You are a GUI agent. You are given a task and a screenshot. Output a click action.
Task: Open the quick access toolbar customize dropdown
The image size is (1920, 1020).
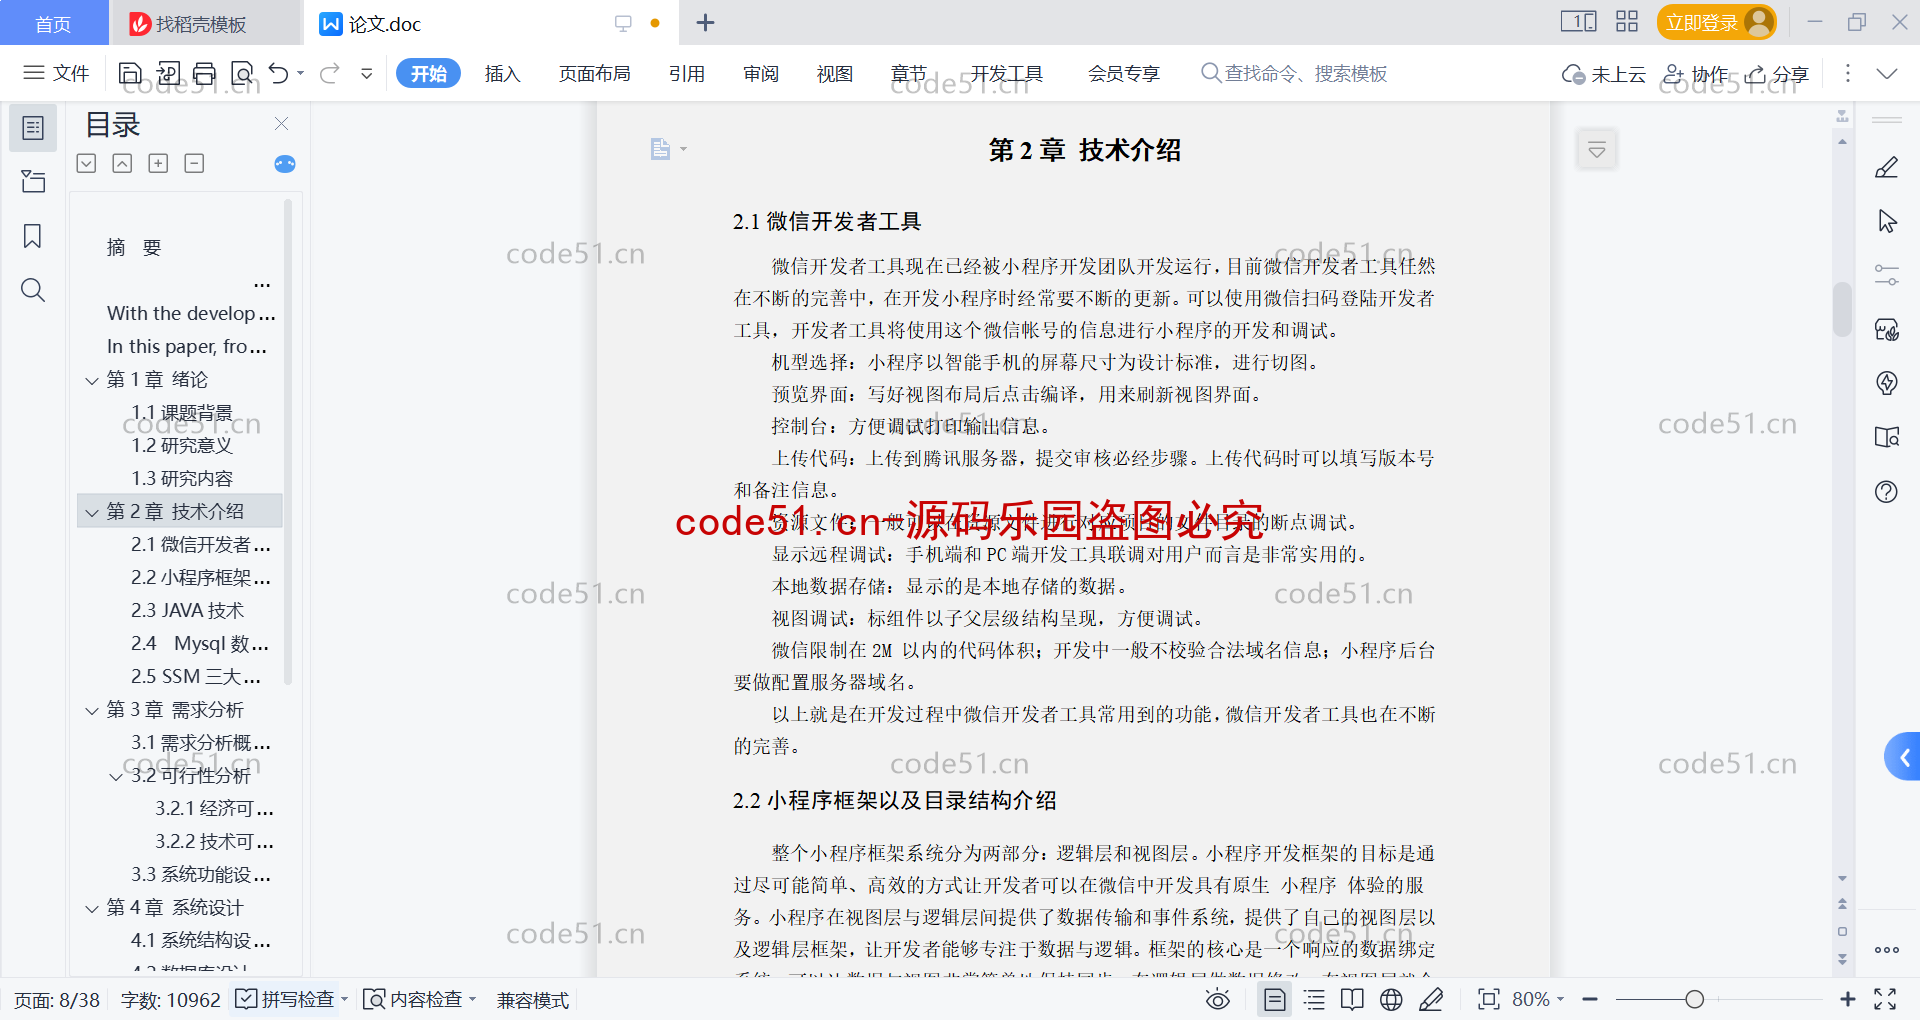pyautogui.click(x=367, y=73)
